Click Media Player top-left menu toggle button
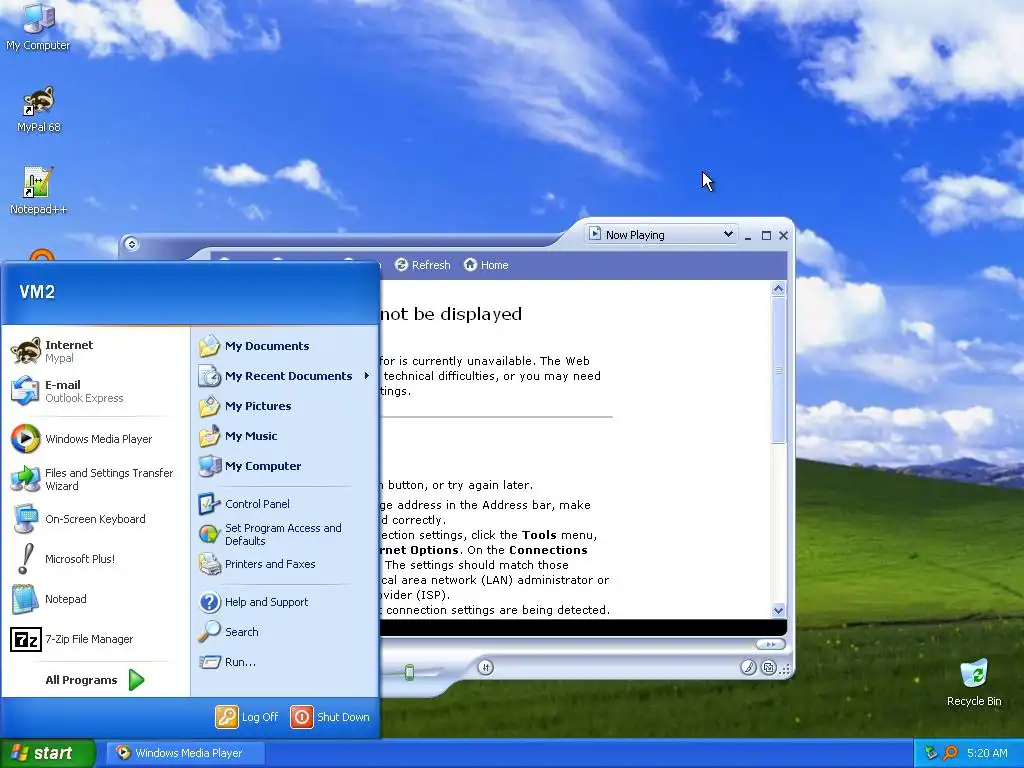 click(131, 244)
